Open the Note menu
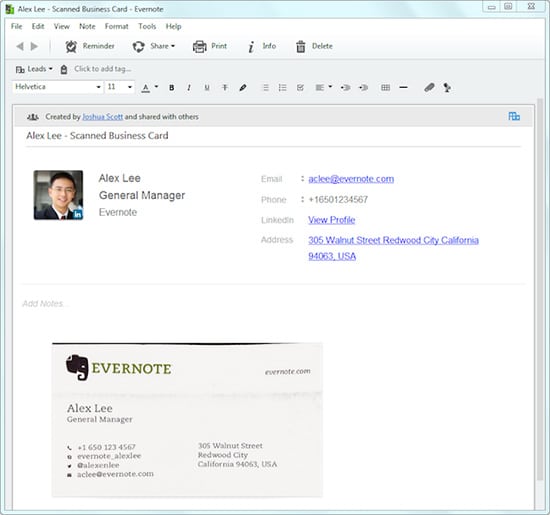This screenshot has width=550, height=515. click(87, 26)
